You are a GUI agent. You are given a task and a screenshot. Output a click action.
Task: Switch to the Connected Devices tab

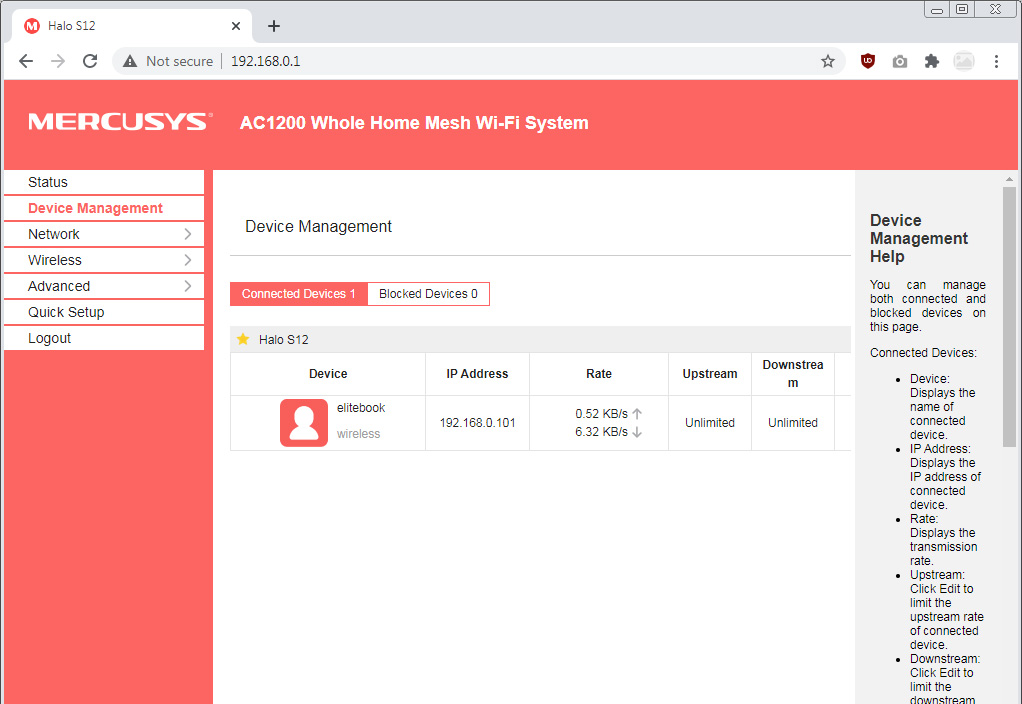click(299, 294)
